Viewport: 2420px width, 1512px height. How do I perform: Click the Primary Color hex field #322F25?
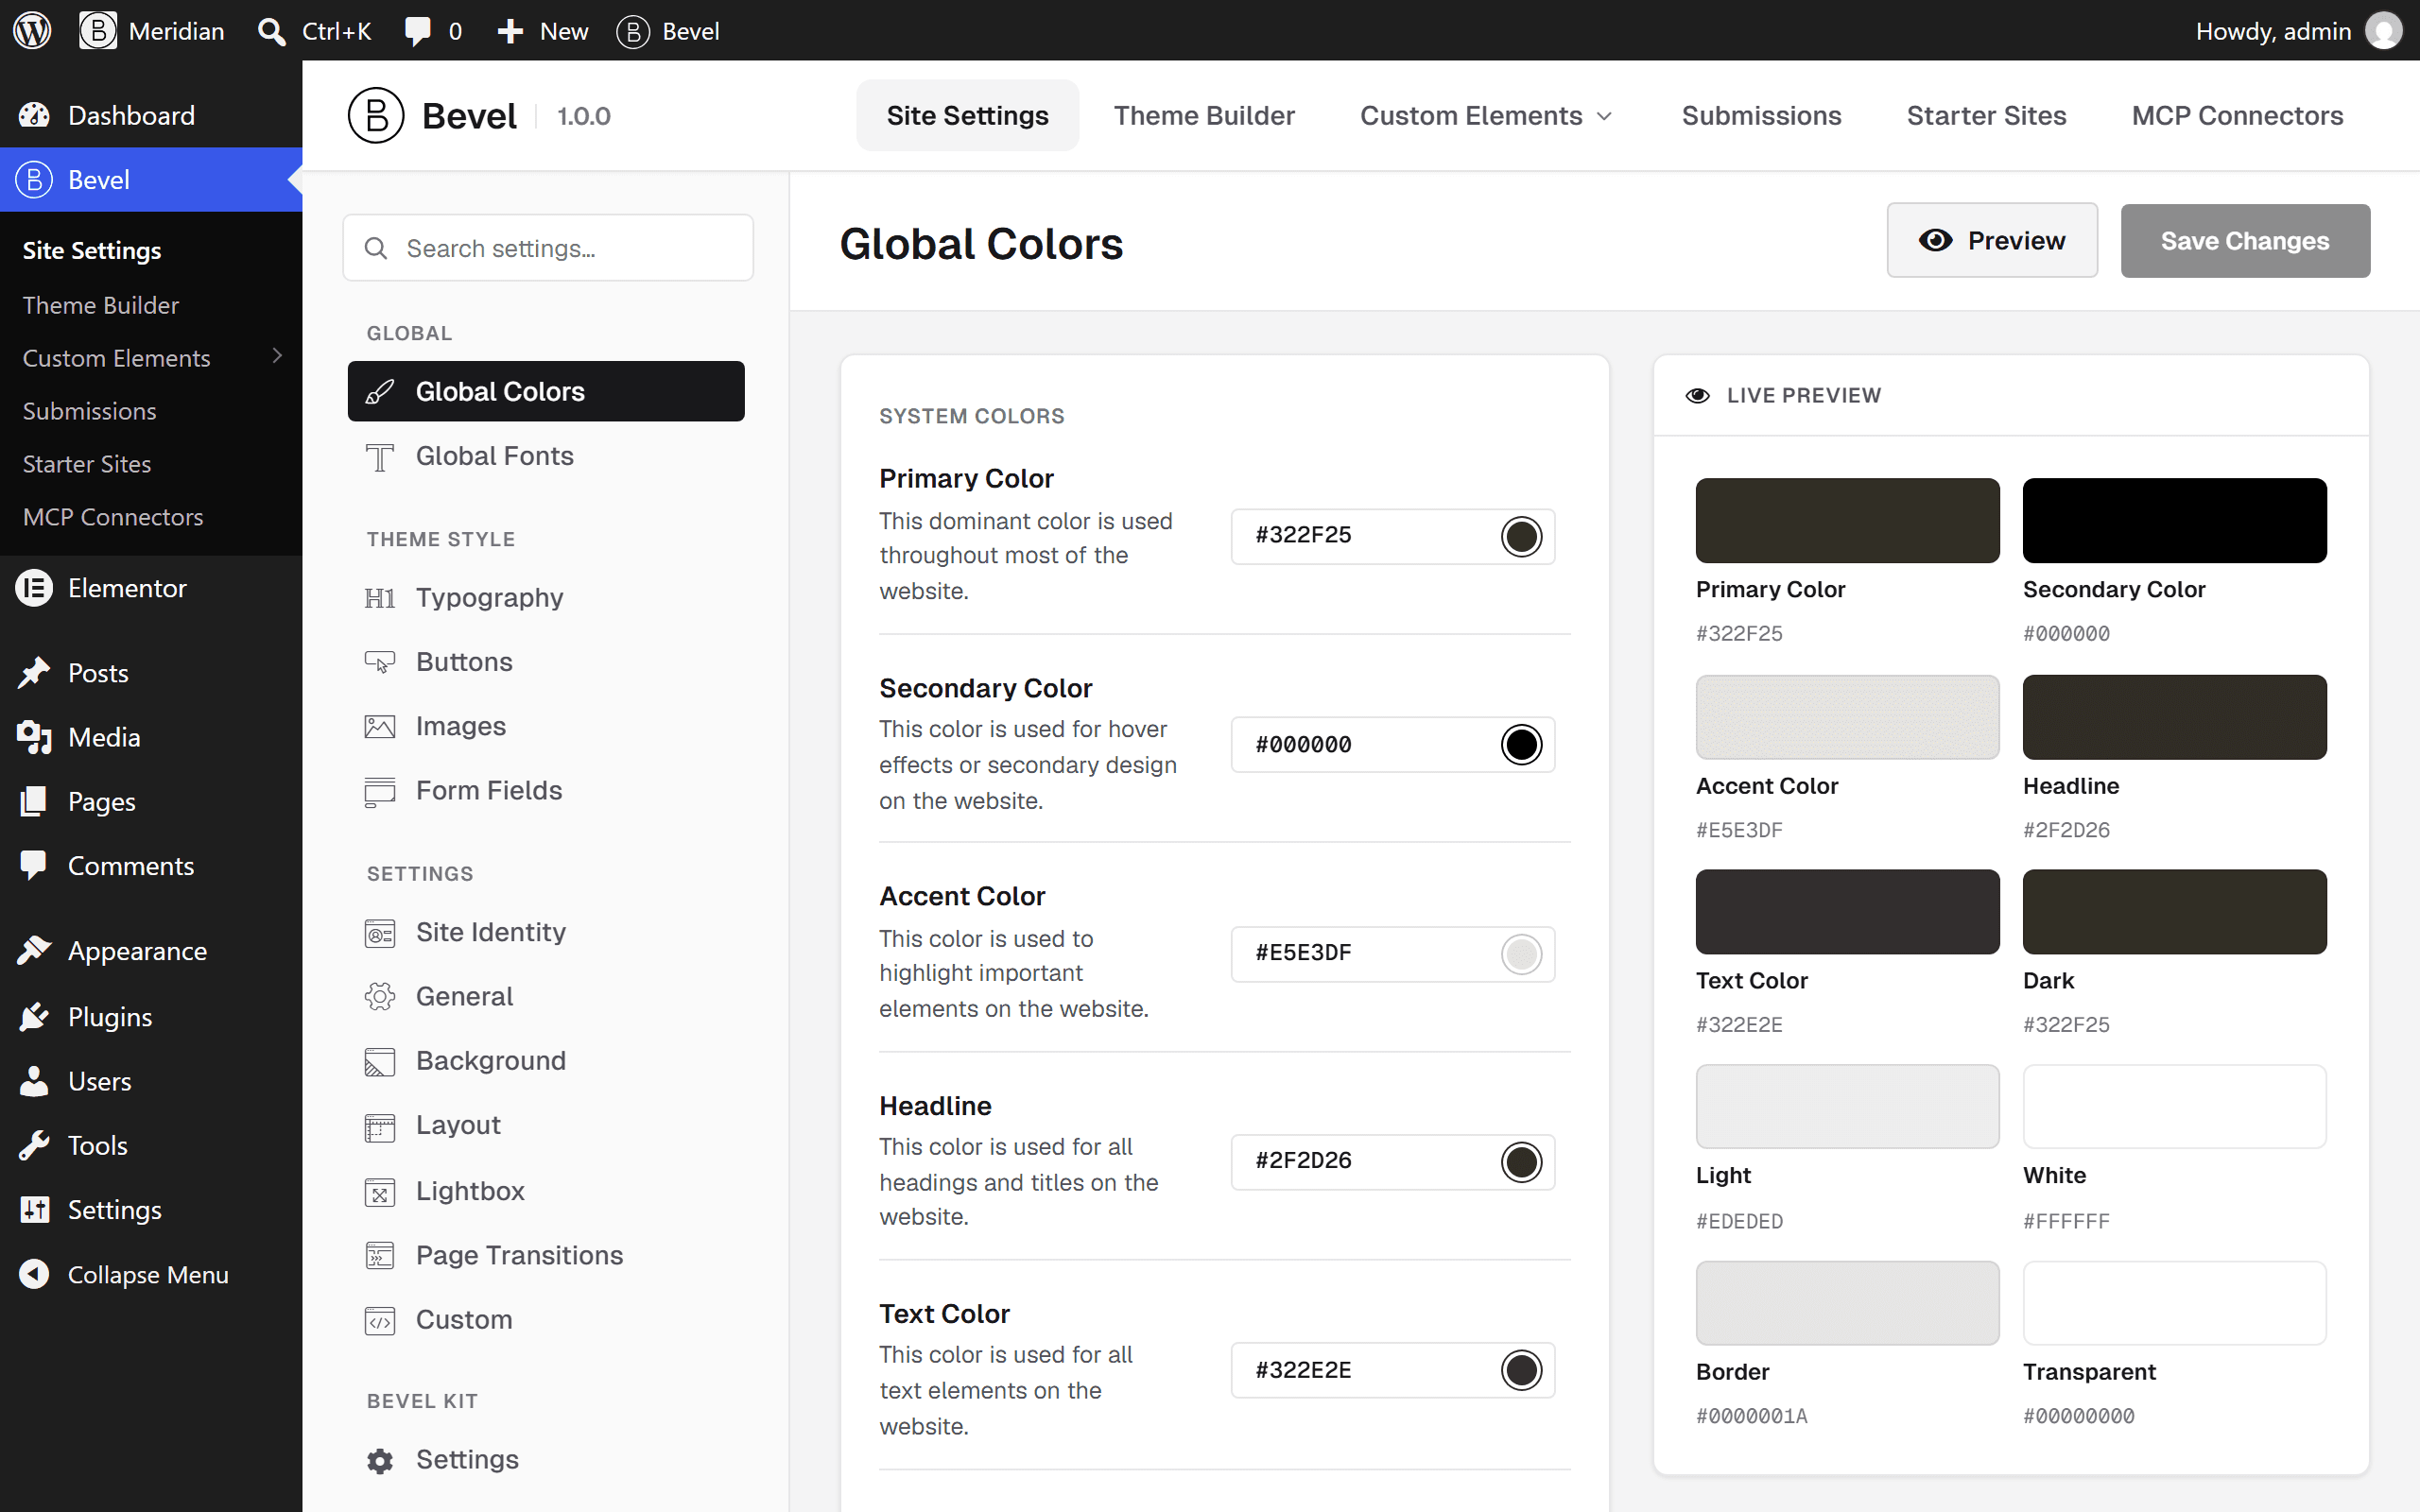click(1392, 536)
